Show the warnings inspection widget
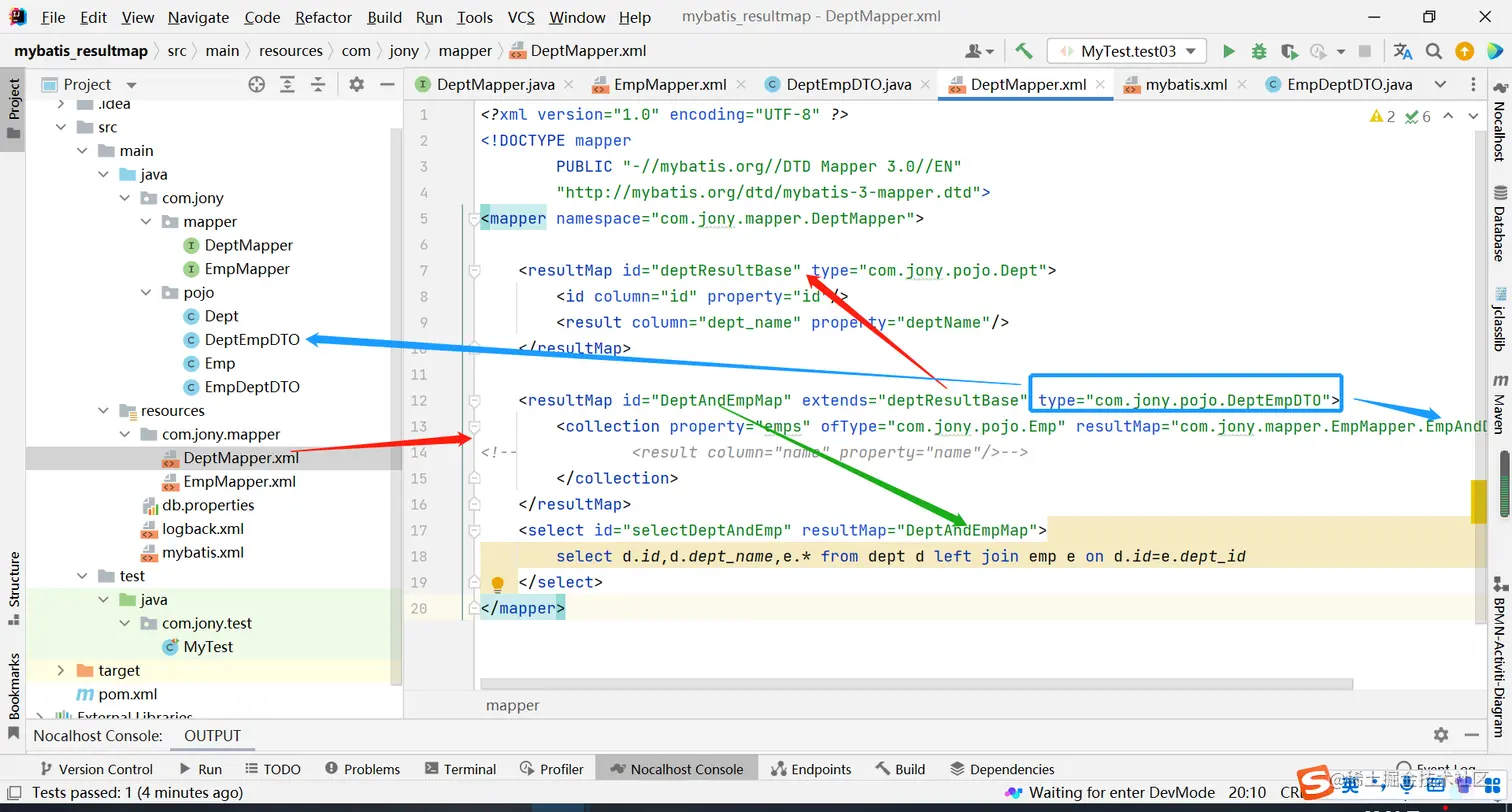The image size is (1512, 812). [x=1382, y=117]
